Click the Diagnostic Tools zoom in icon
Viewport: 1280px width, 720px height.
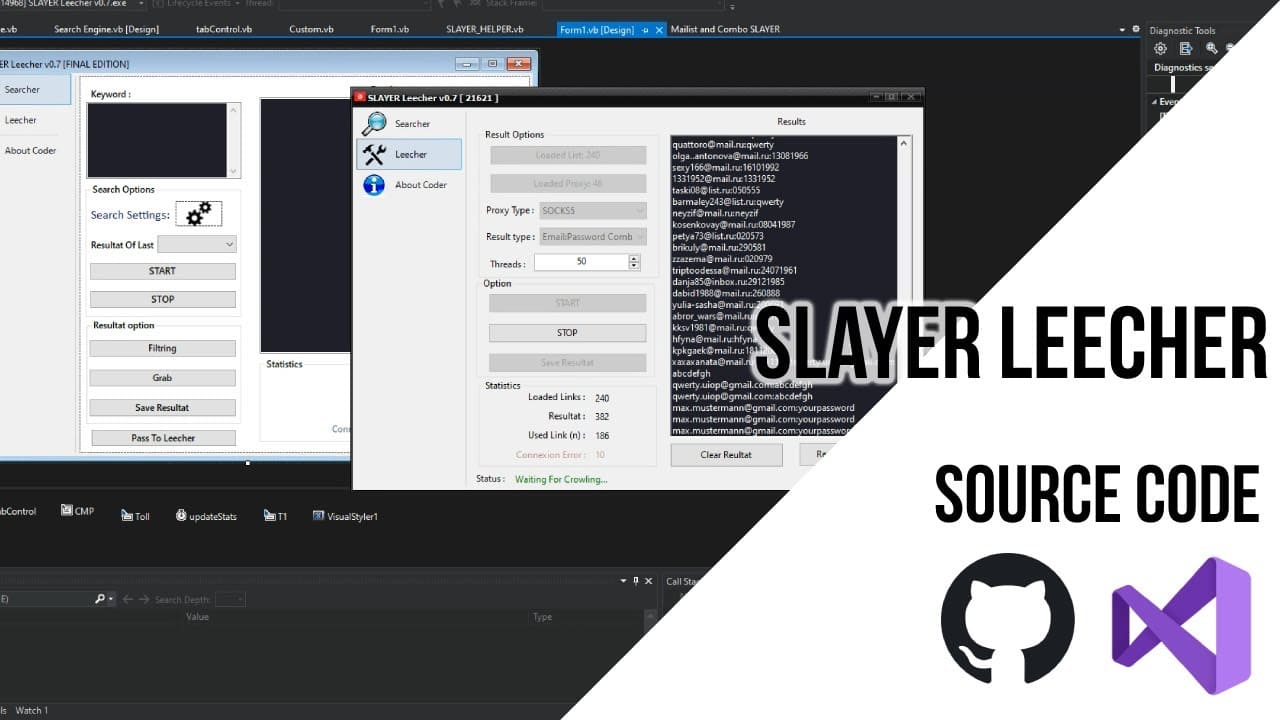pos(1211,48)
